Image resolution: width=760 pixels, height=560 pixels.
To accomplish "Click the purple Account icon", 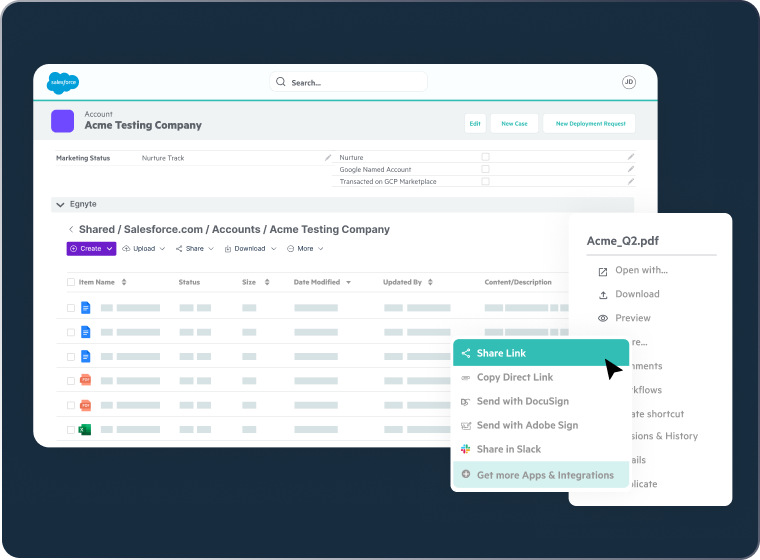I will [63, 121].
